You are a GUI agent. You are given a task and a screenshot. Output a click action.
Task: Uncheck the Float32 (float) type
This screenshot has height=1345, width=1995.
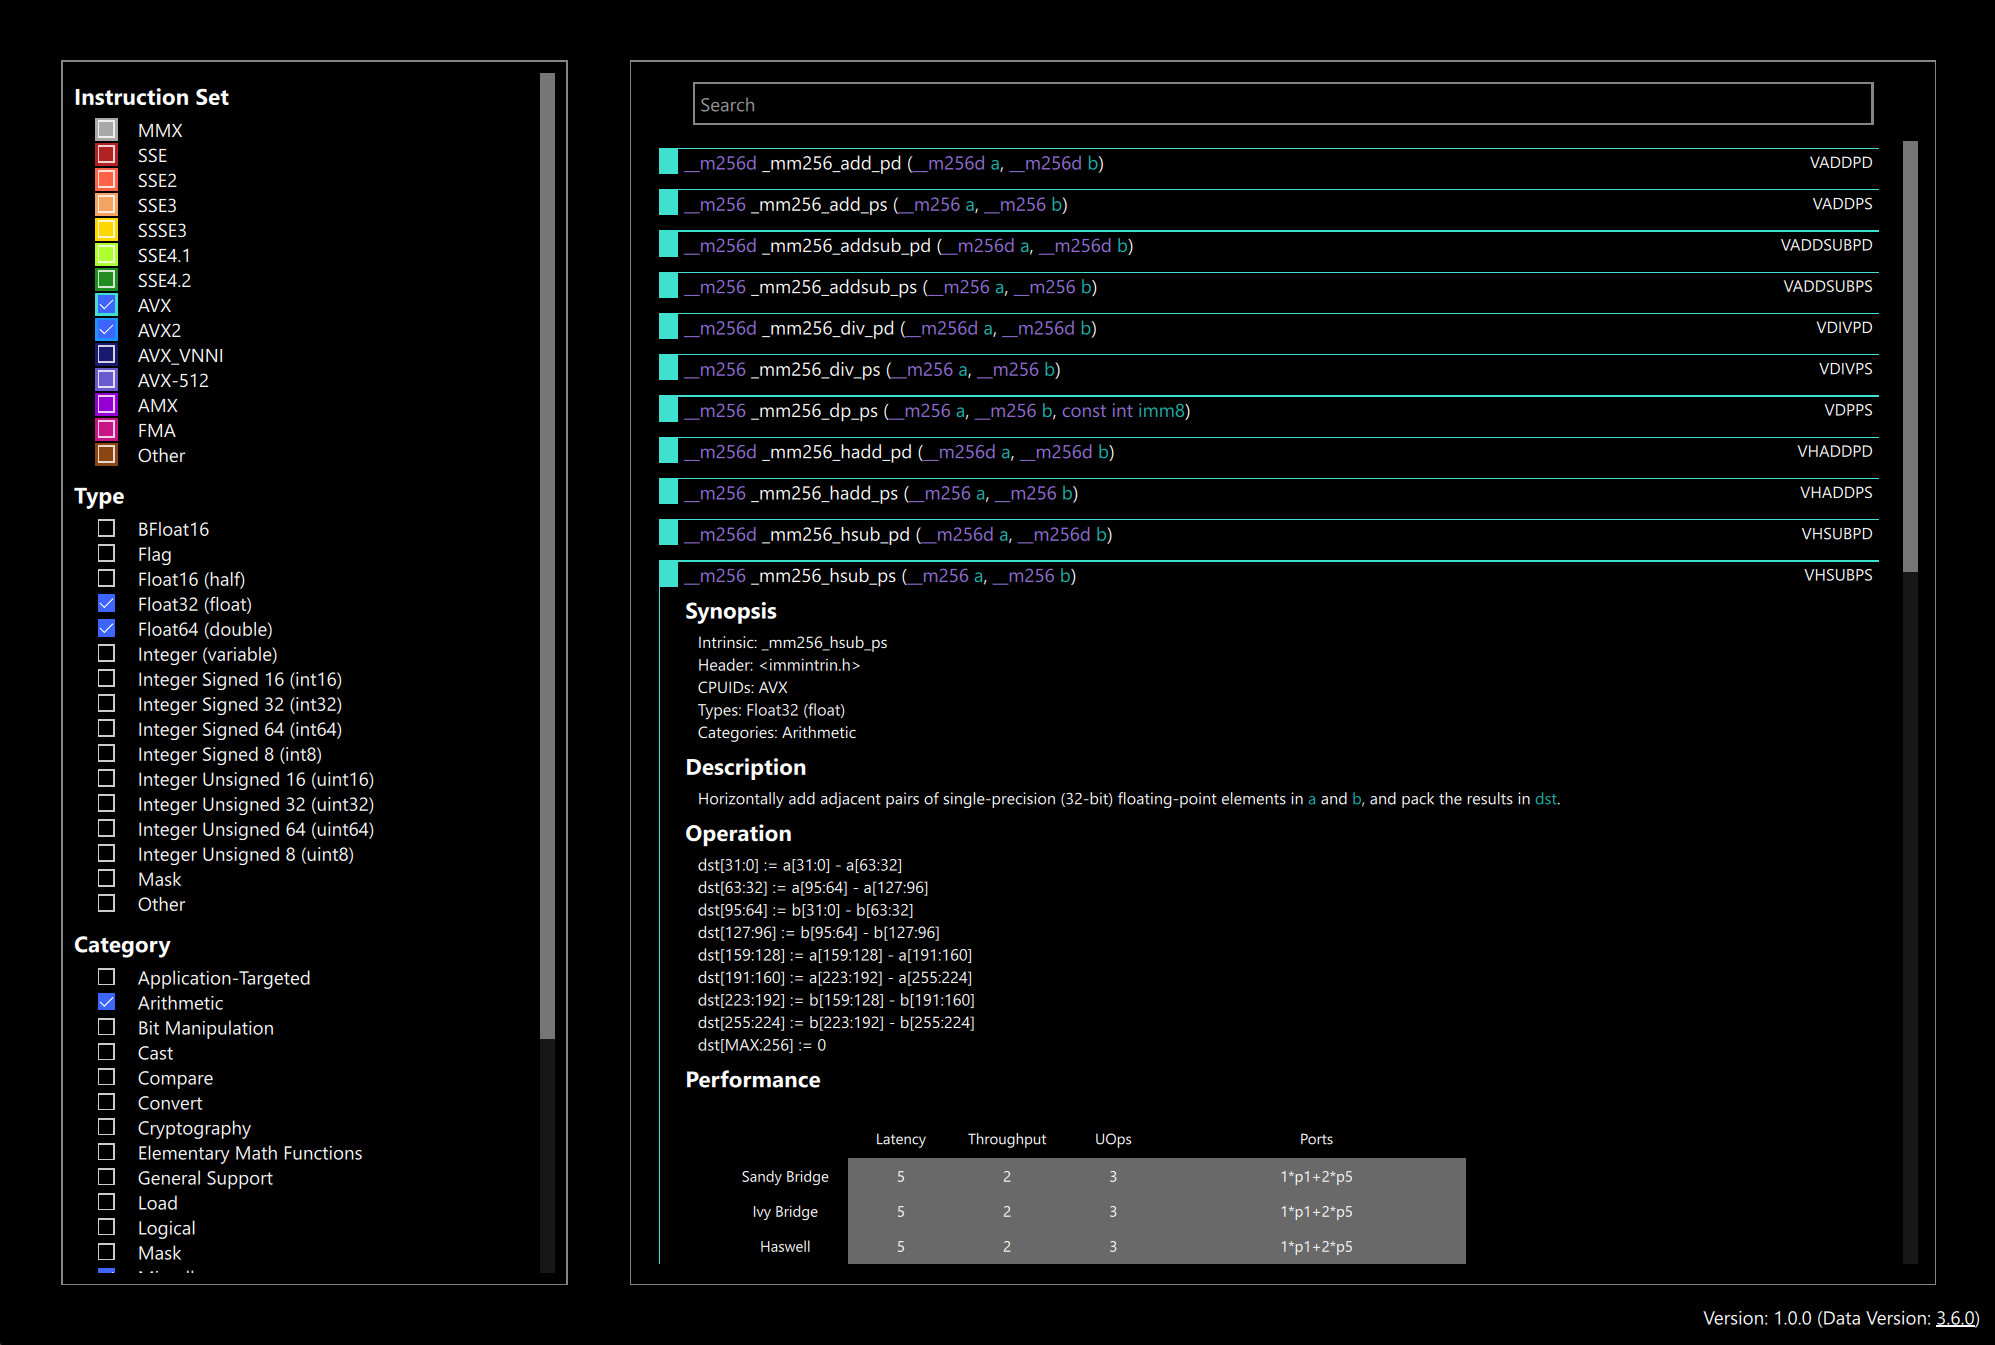107,604
